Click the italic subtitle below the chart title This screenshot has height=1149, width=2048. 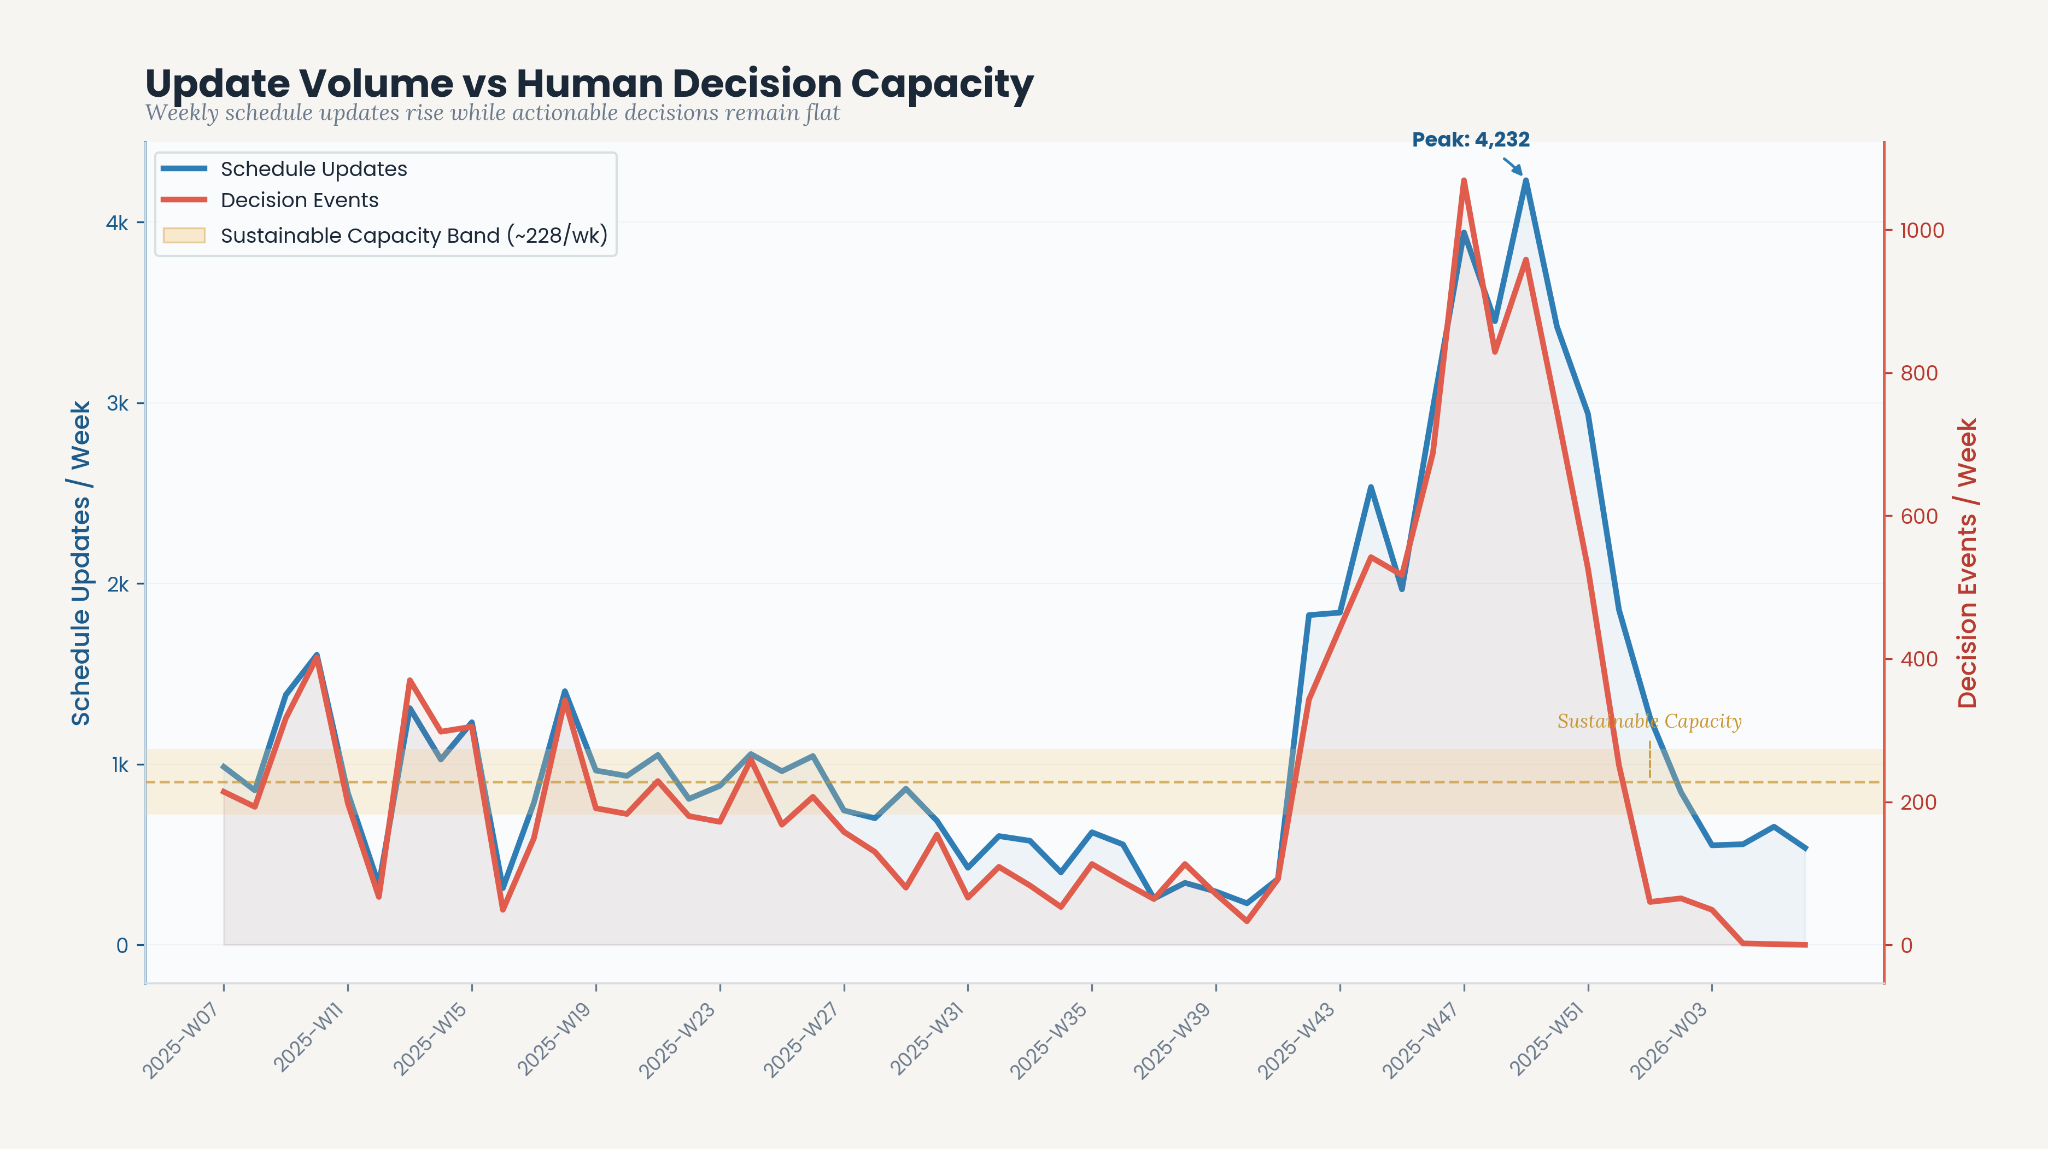point(492,113)
